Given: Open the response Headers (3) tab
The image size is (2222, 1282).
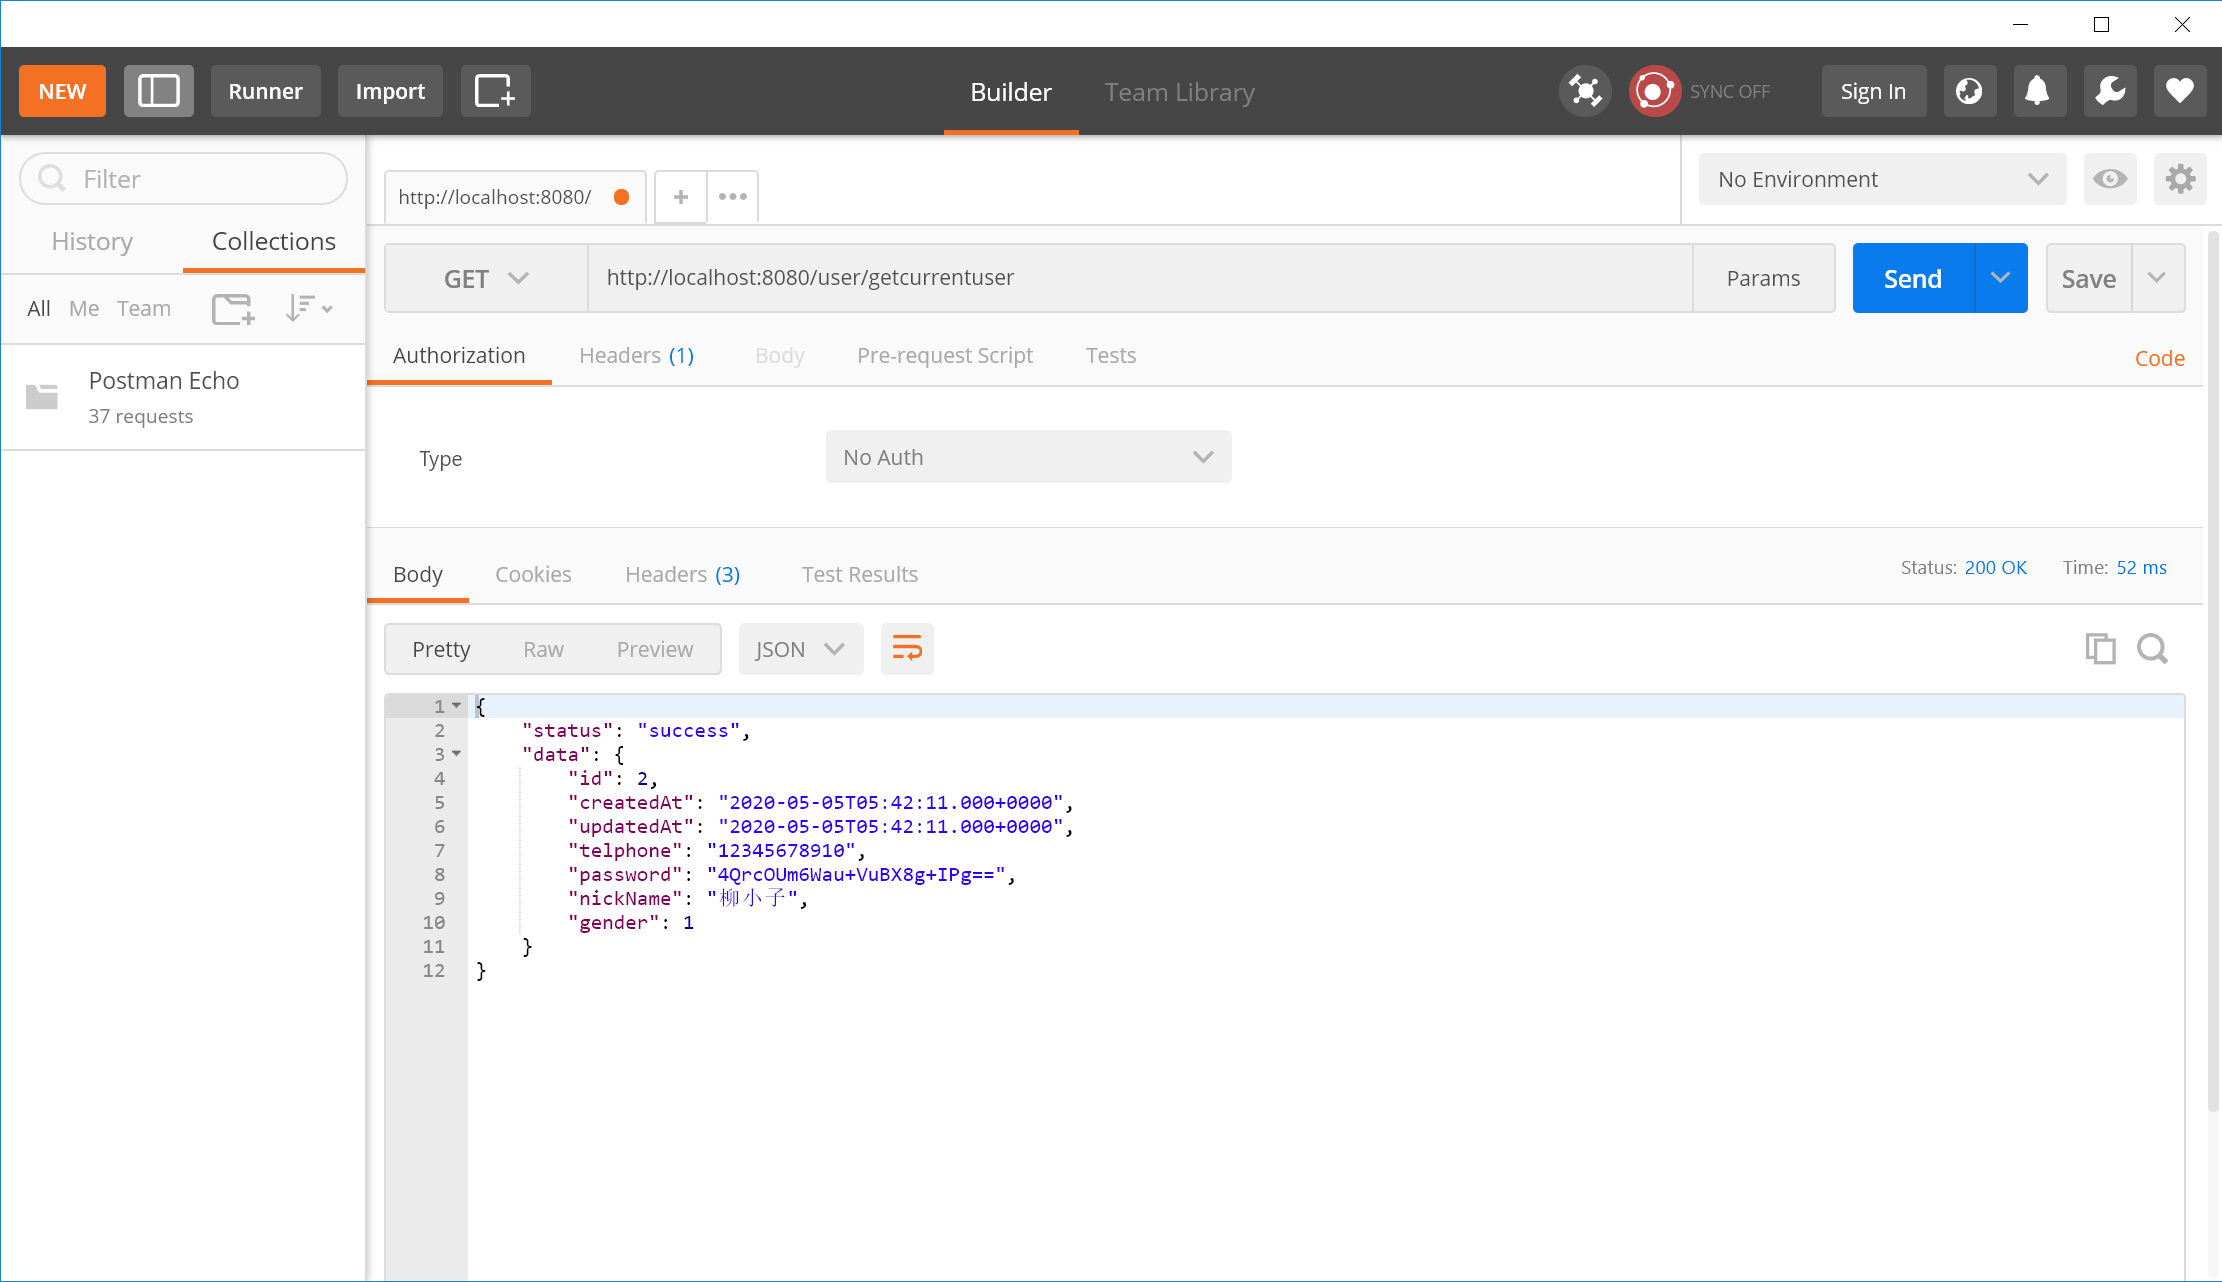Looking at the screenshot, I should 683,574.
